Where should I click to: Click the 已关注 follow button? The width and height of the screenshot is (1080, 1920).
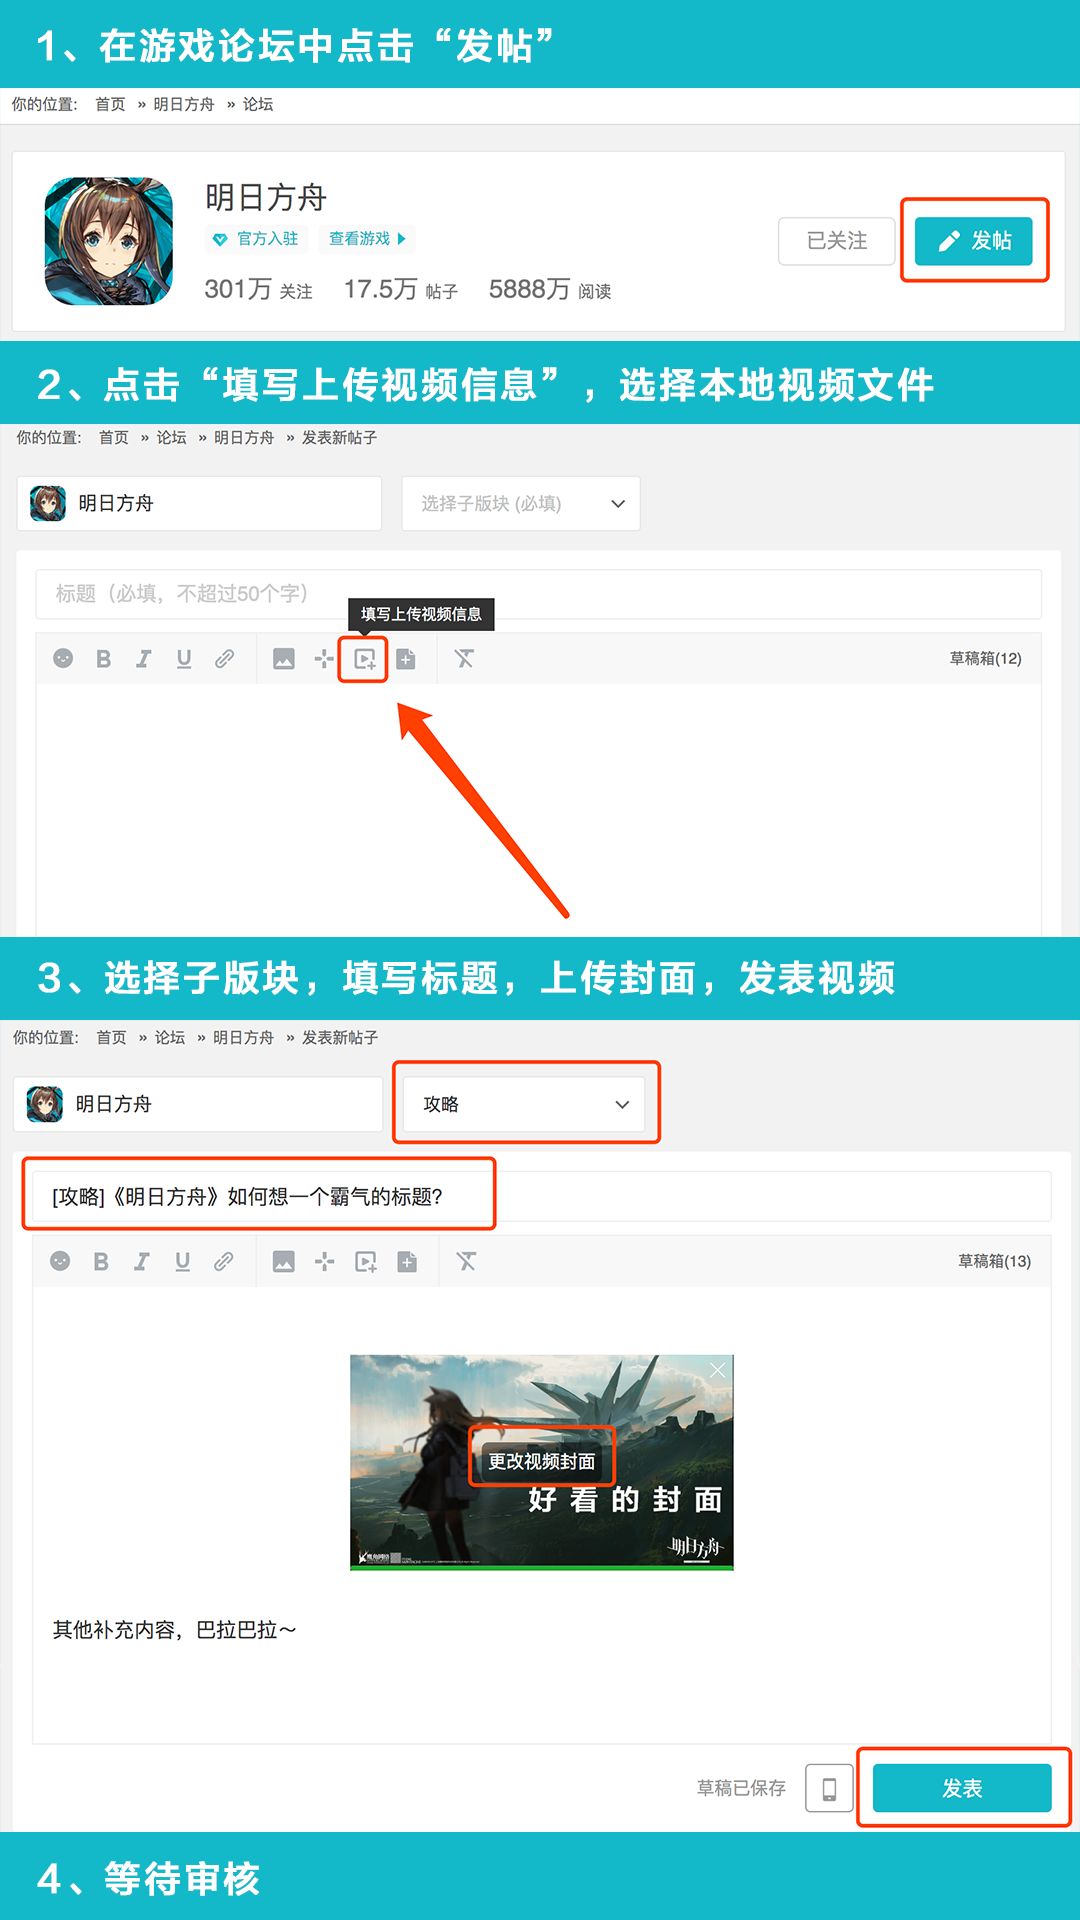pyautogui.click(x=836, y=241)
